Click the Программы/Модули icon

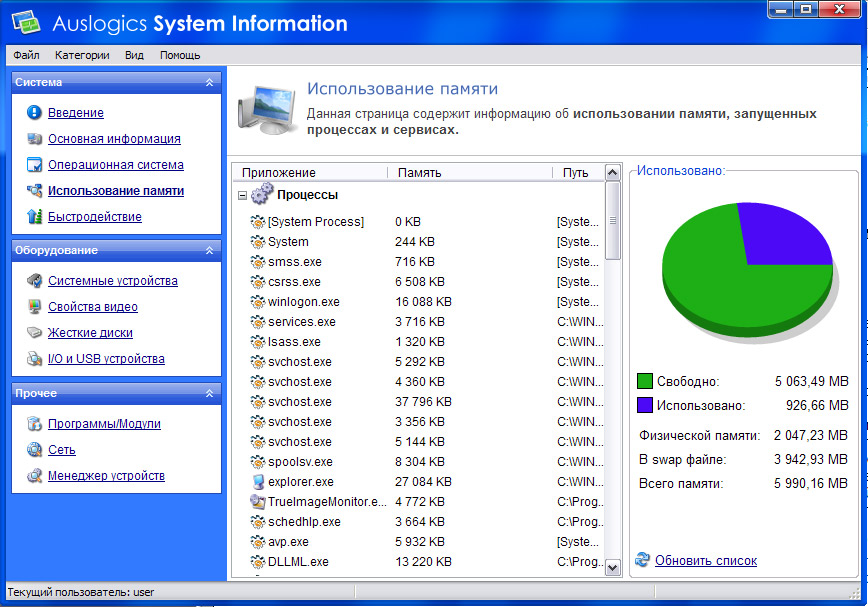[34, 423]
